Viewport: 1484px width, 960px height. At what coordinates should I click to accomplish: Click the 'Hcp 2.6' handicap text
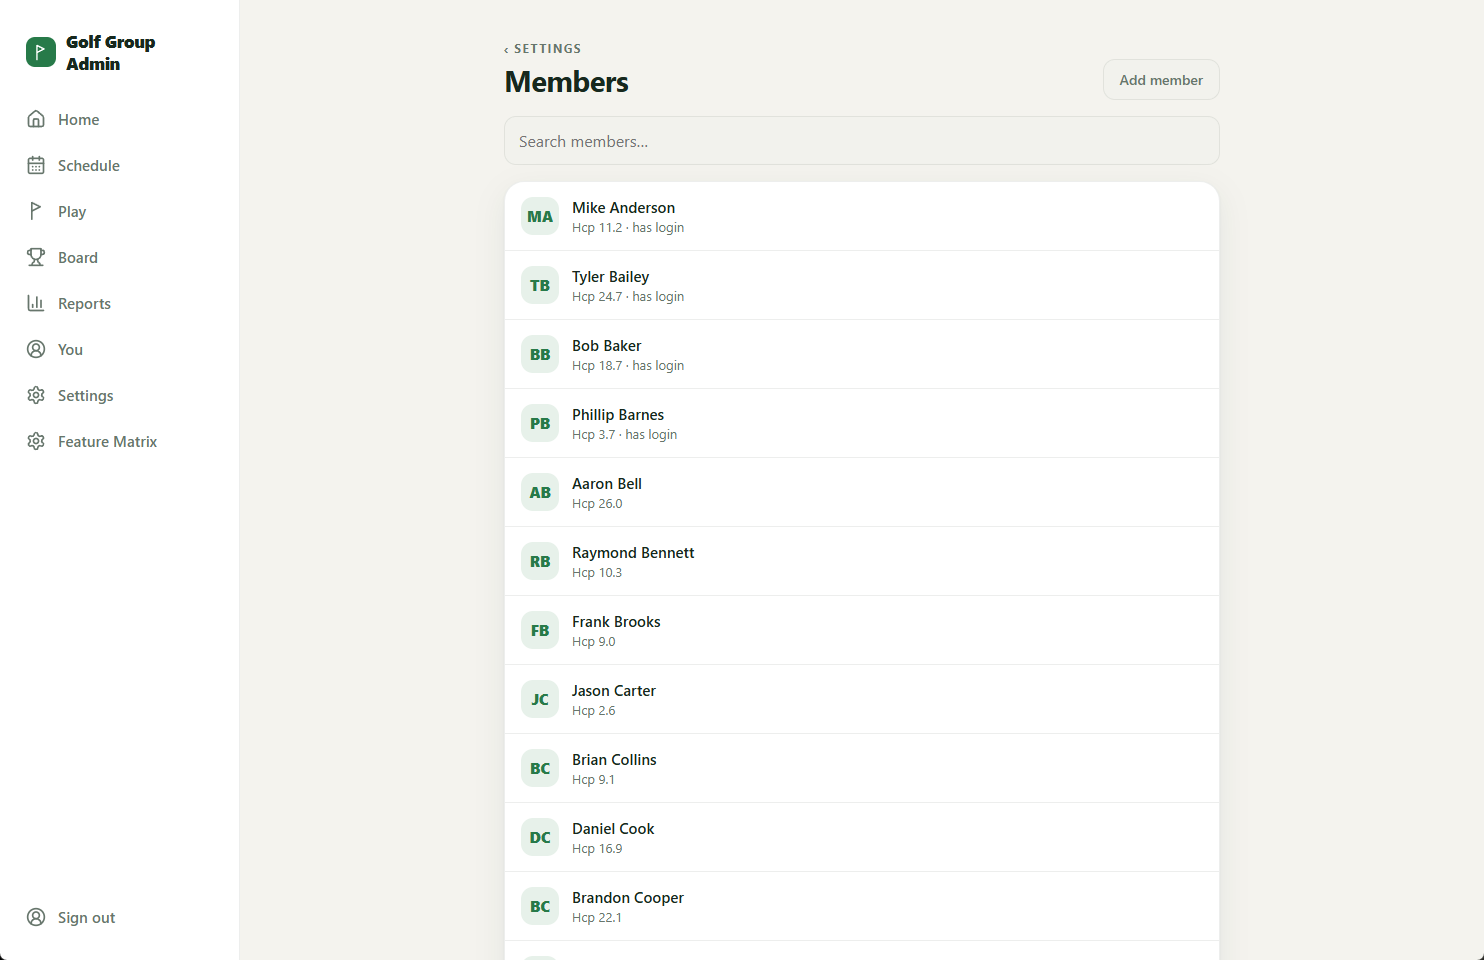point(594,711)
